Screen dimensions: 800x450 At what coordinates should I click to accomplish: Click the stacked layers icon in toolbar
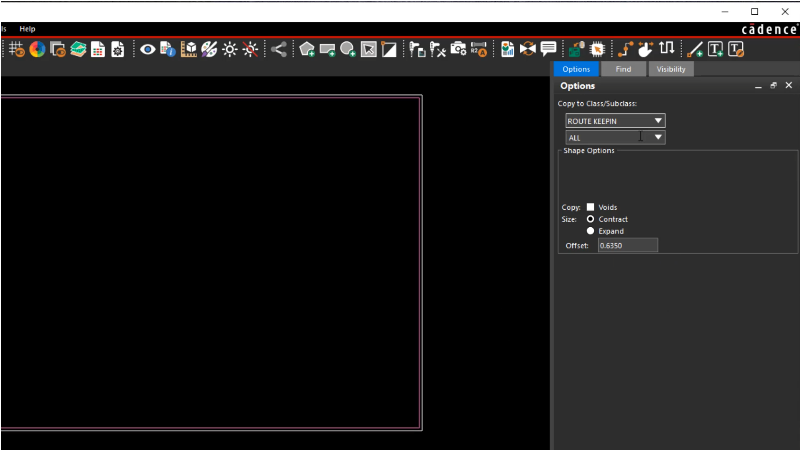77,49
